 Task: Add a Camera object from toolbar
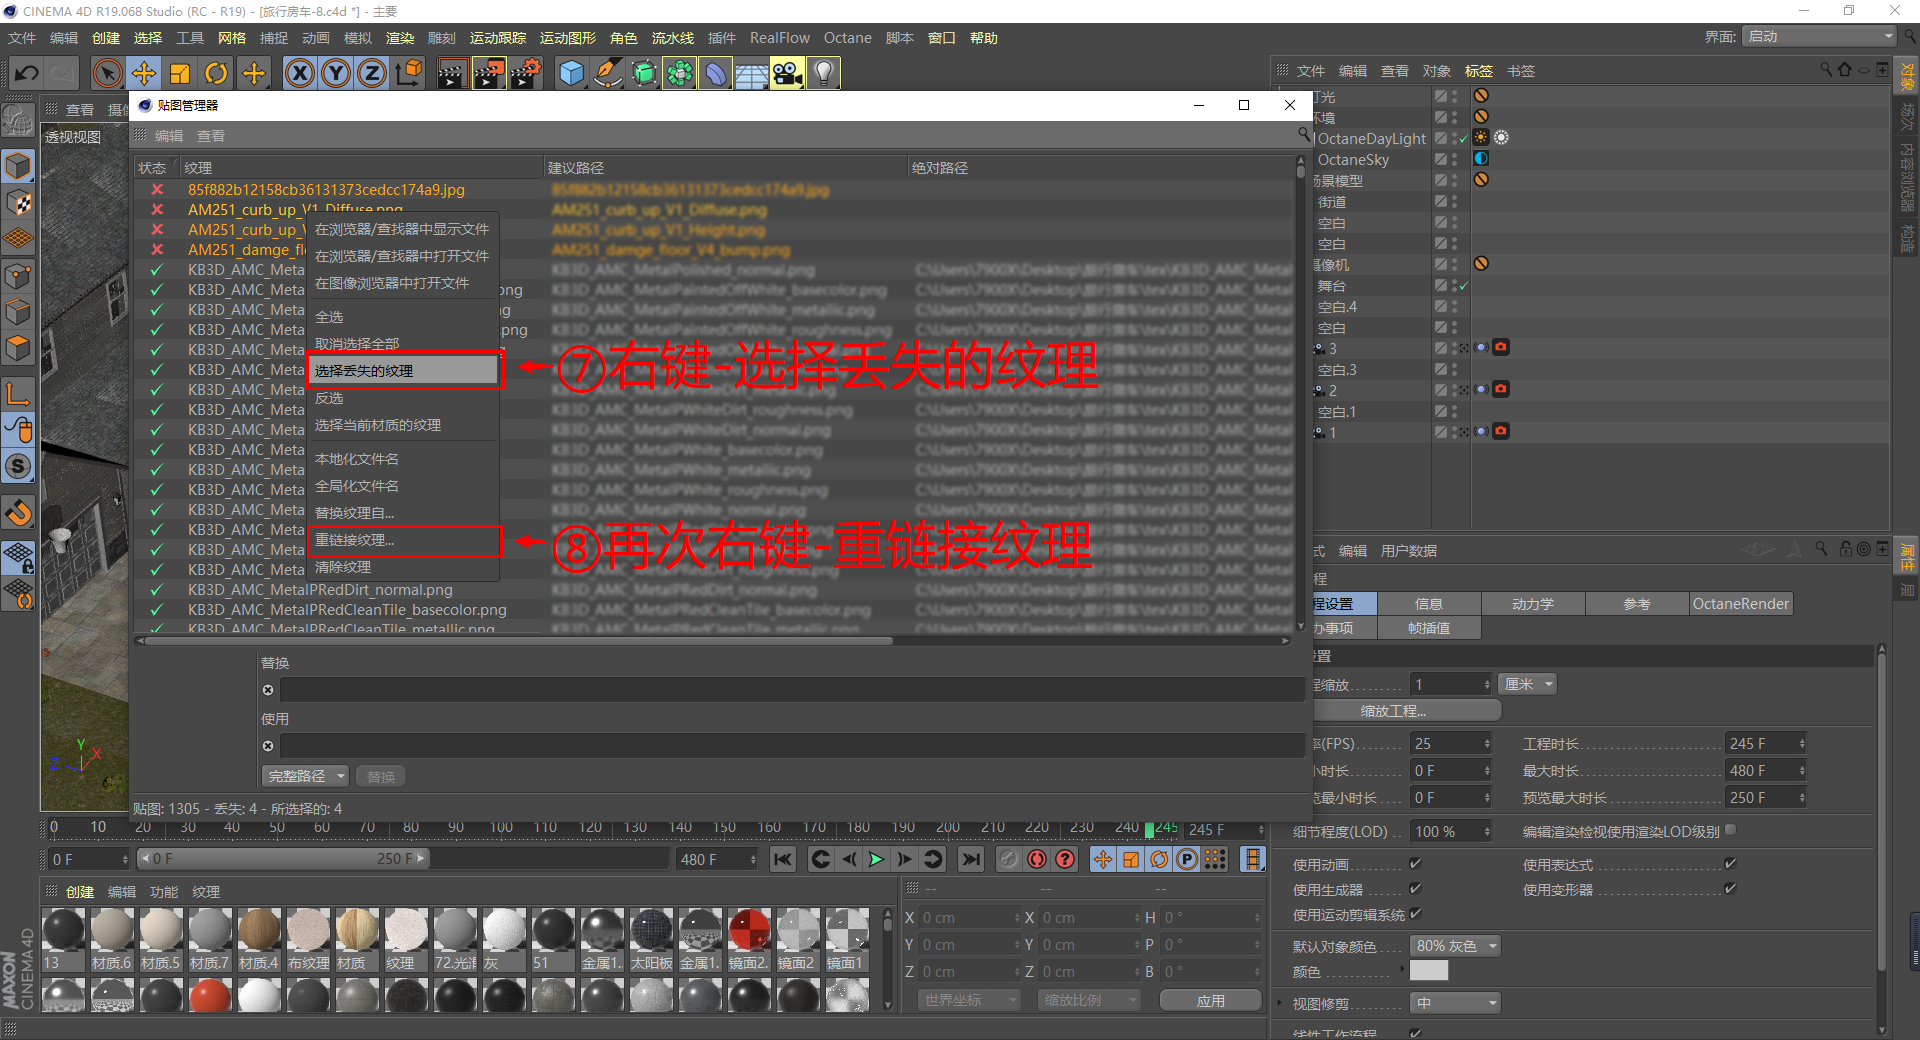788,73
